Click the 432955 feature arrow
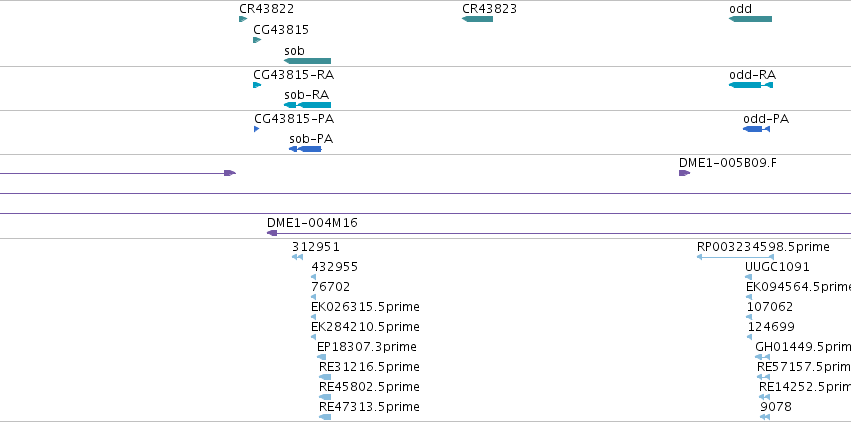 click(314, 277)
